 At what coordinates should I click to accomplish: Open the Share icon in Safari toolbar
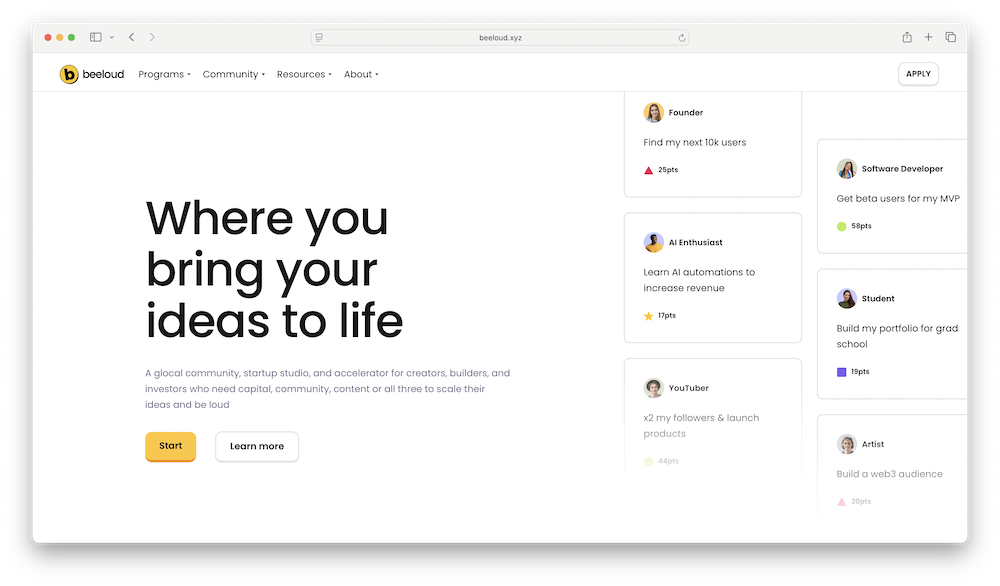click(906, 37)
